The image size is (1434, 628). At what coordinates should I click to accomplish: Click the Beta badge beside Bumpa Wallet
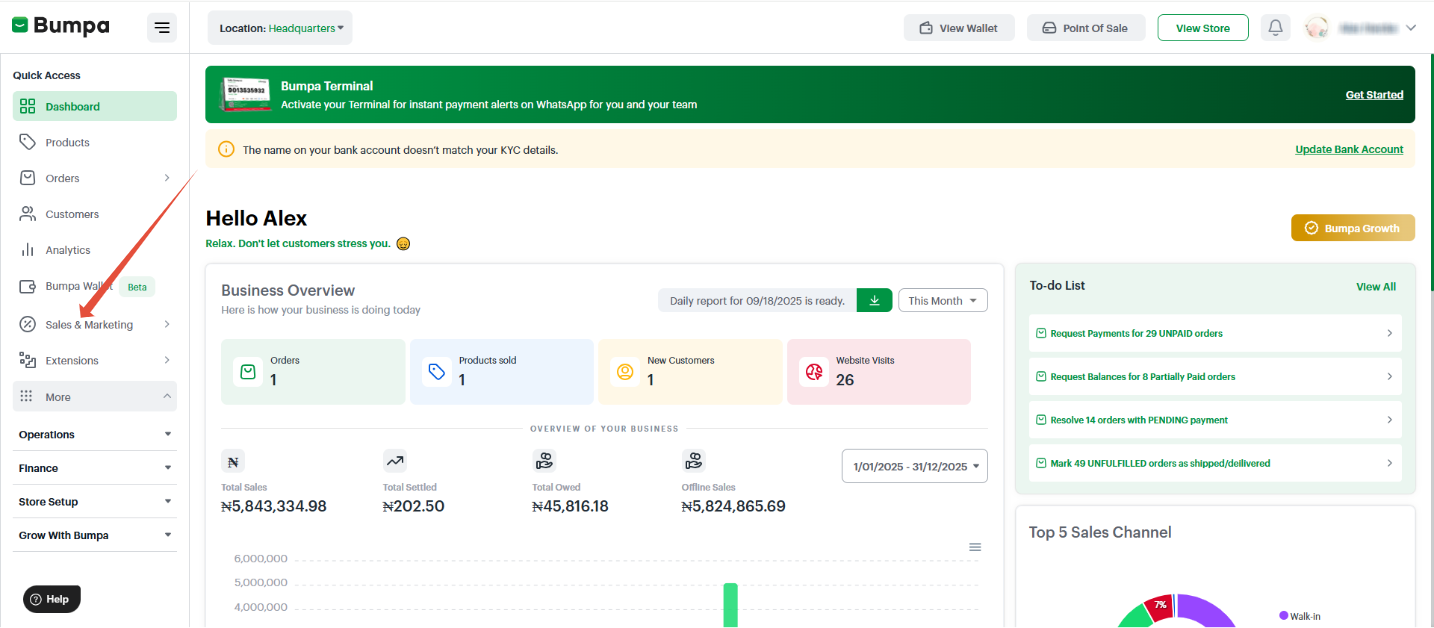coord(137,287)
